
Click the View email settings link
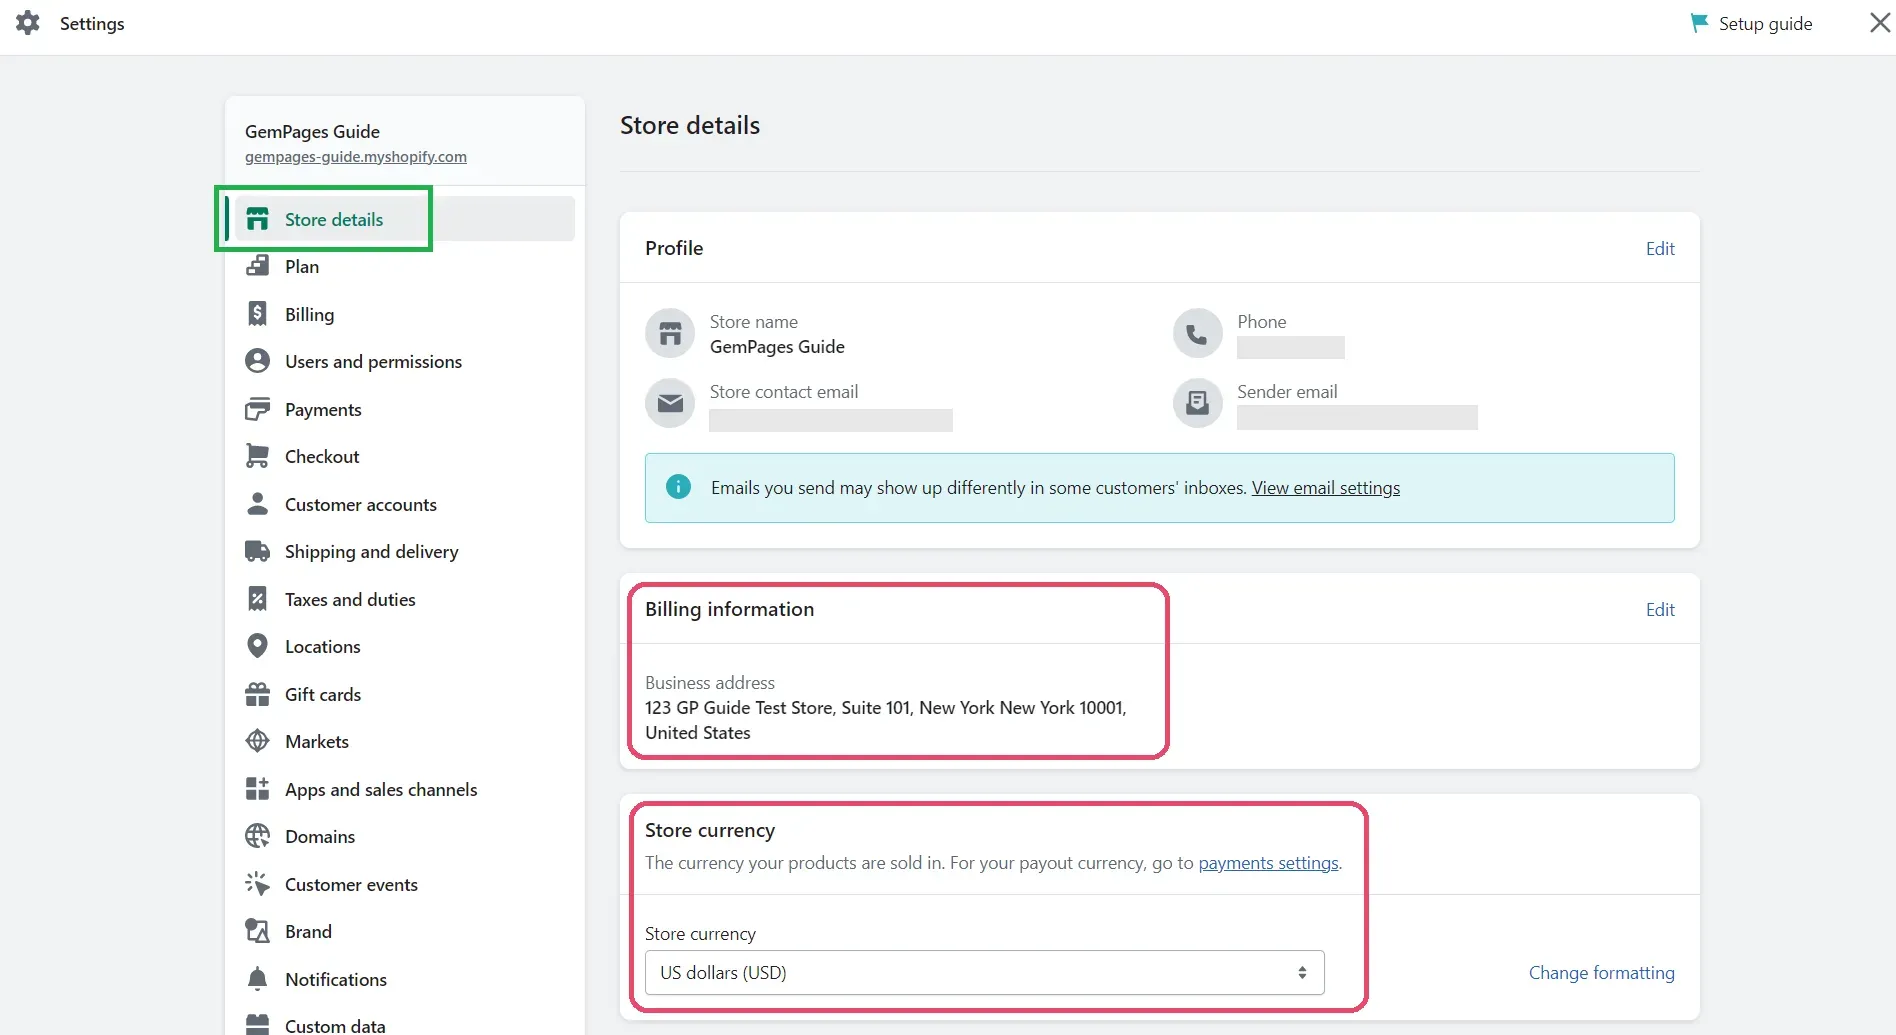[1325, 487]
